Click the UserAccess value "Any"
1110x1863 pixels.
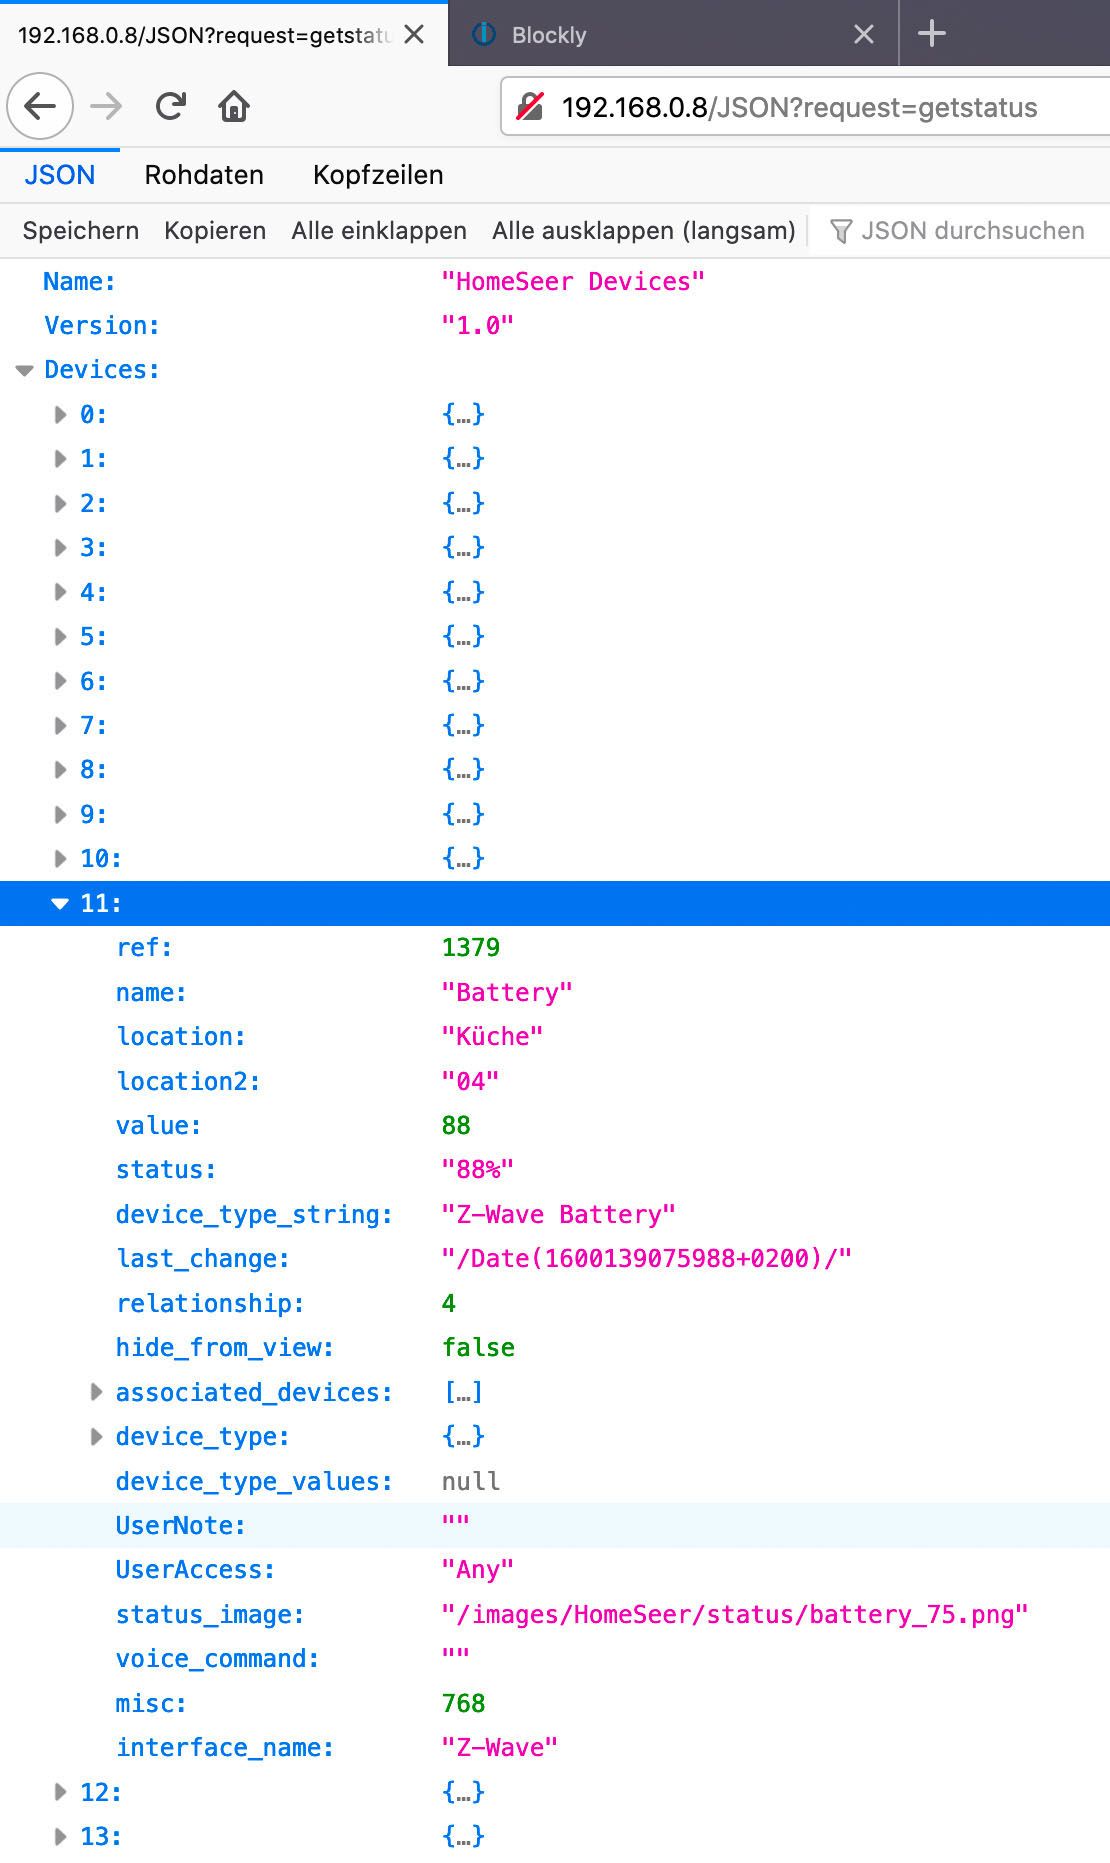click(x=477, y=1569)
